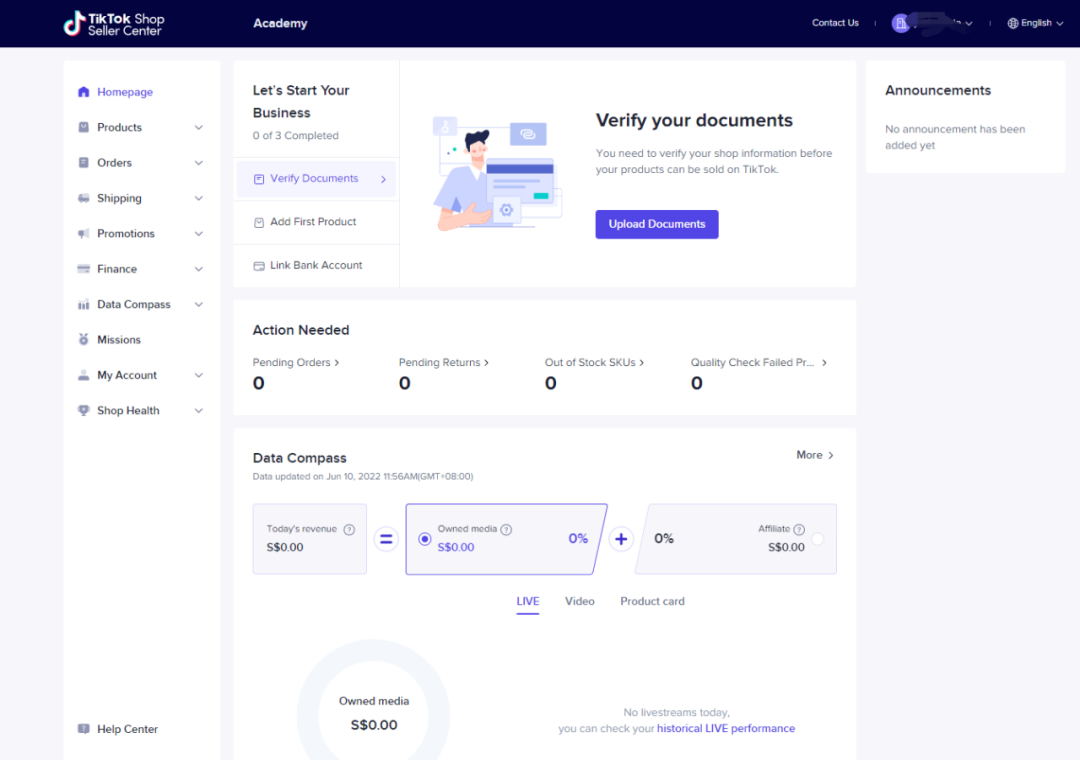Screen dimensions: 1080x760
Task: Expand the Finance menu chevron
Action: (198, 269)
